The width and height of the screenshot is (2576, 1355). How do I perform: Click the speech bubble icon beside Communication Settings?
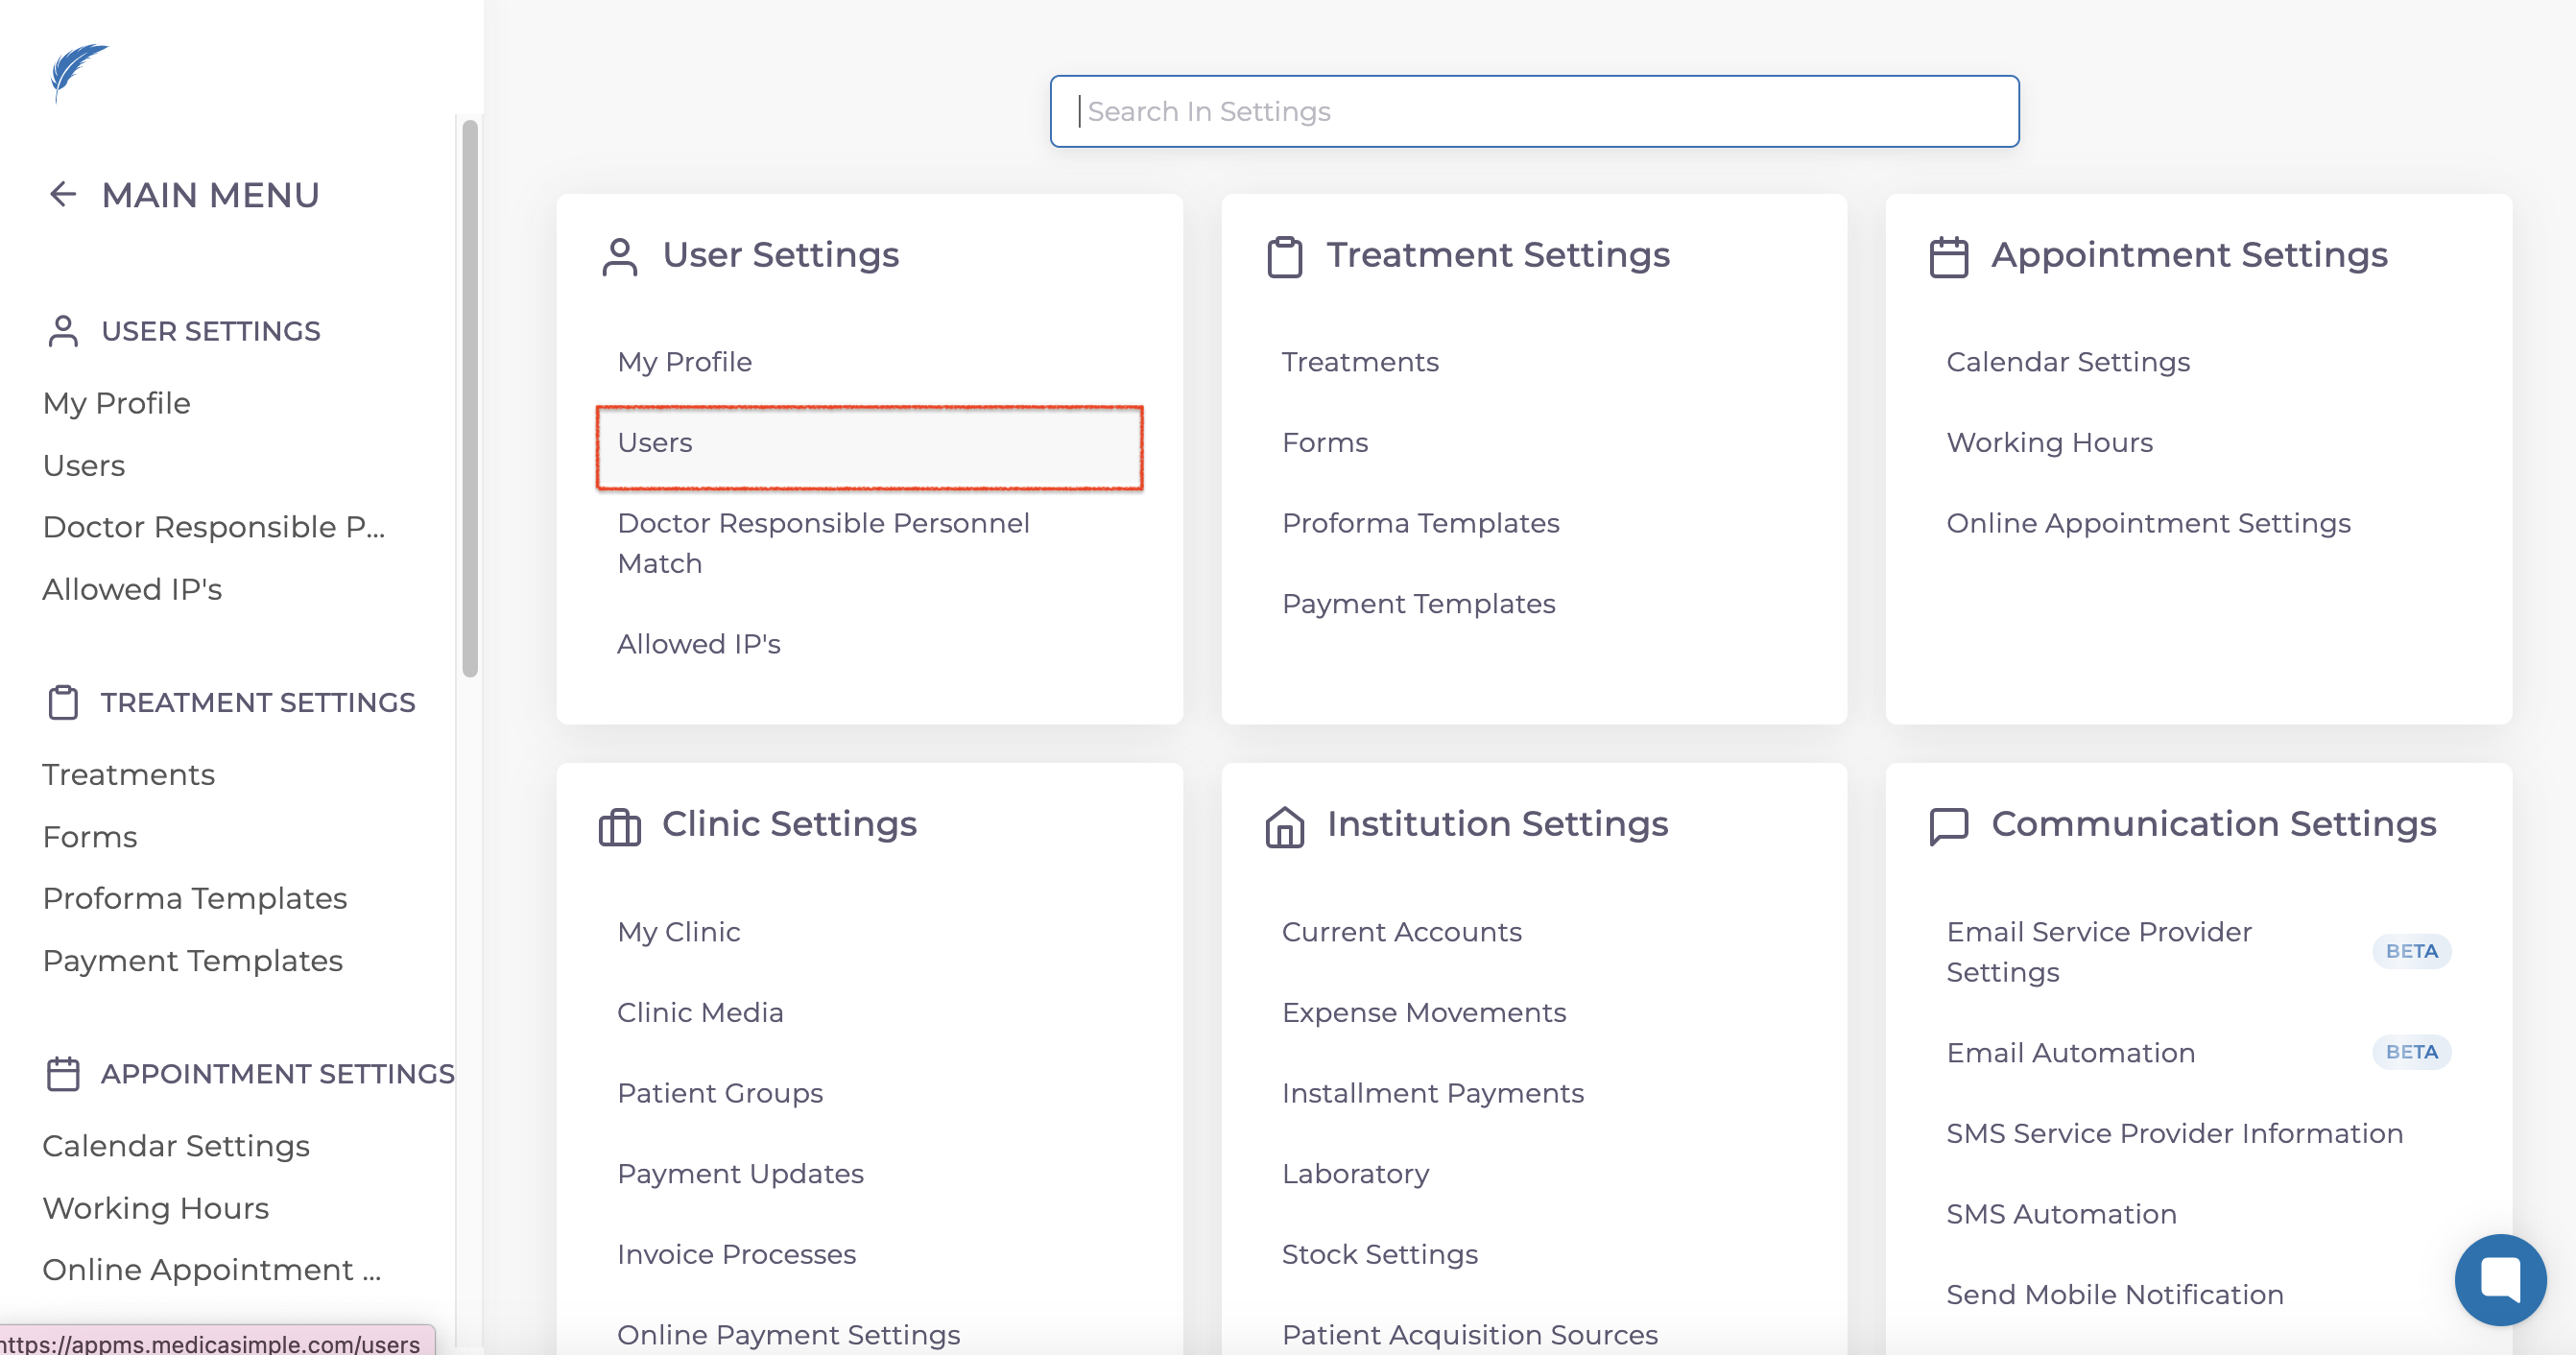(1948, 826)
